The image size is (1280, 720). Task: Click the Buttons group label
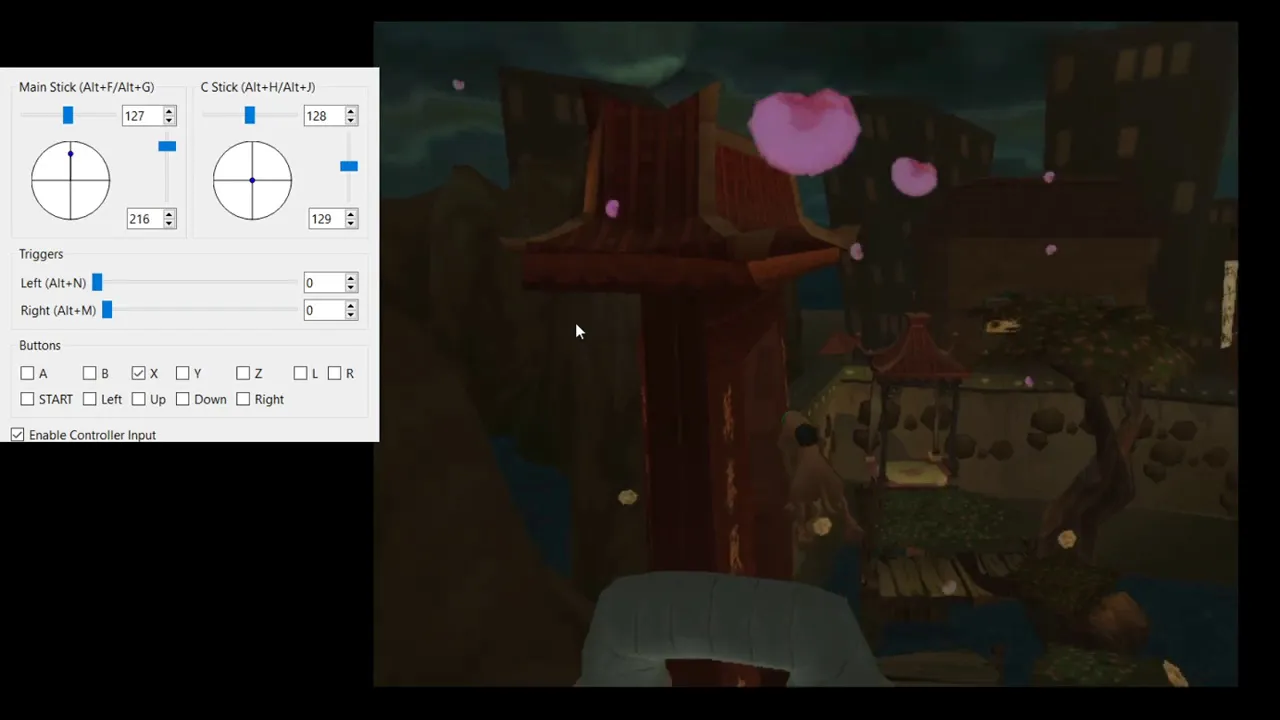point(40,345)
